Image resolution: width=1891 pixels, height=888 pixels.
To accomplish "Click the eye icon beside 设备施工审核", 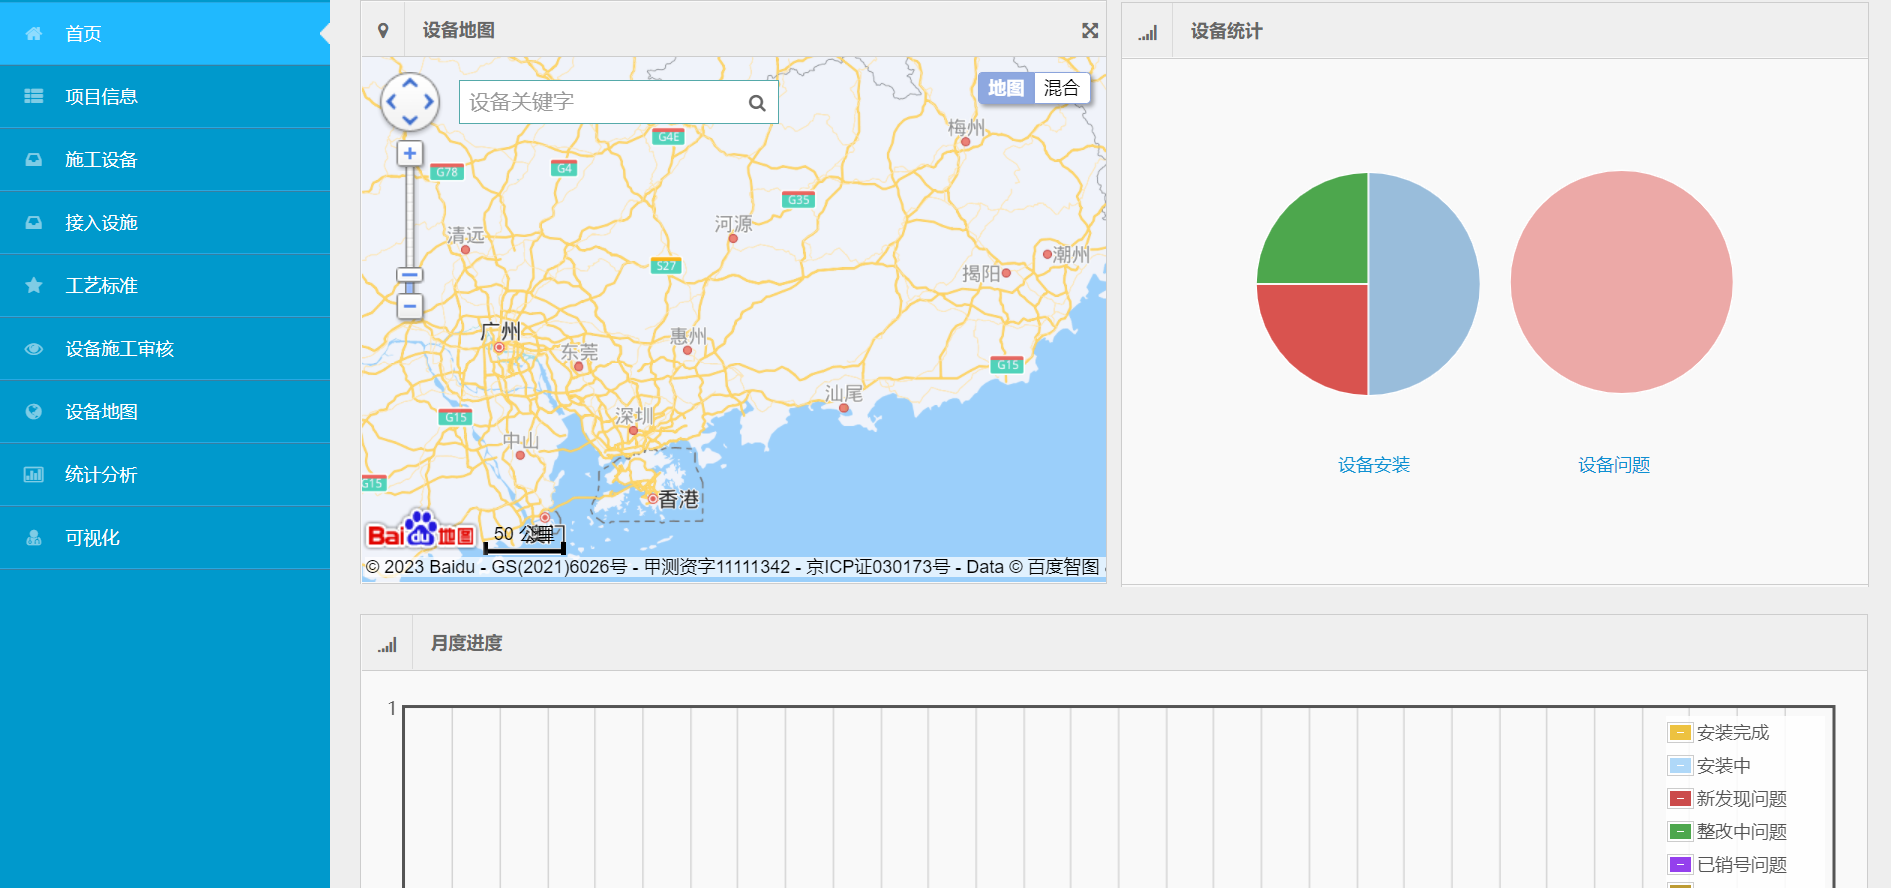I will [34, 348].
